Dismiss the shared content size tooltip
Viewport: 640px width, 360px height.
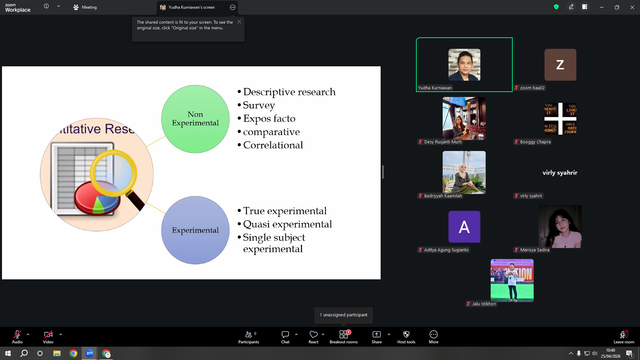click(x=239, y=22)
